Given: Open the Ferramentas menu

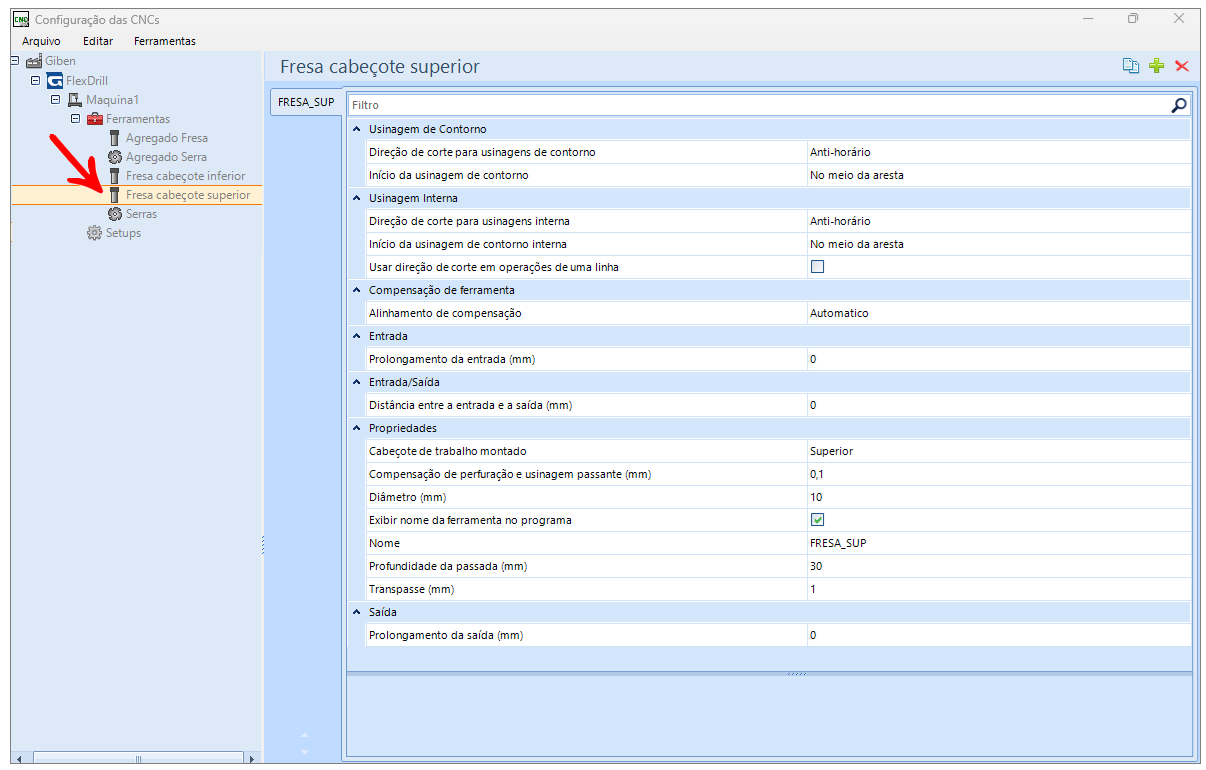Looking at the screenshot, I should click(164, 41).
